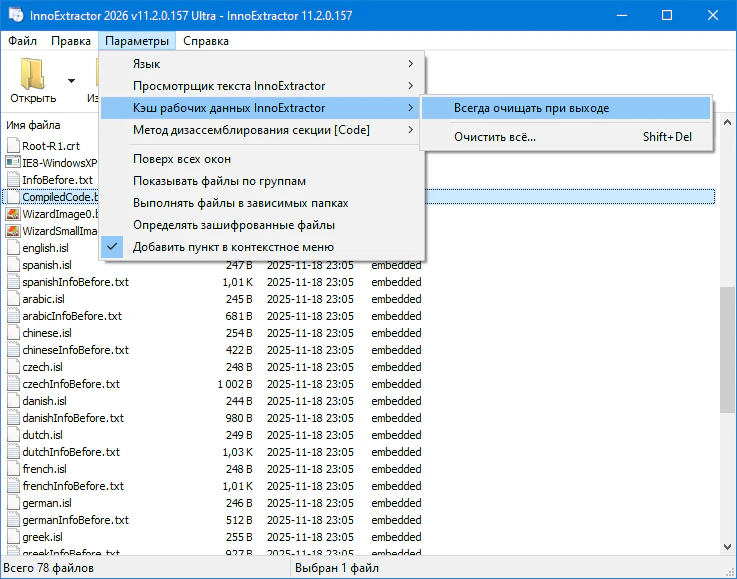Click the Открыть folder icon in toolbar
This screenshot has width=737, height=579.
tap(33, 74)
